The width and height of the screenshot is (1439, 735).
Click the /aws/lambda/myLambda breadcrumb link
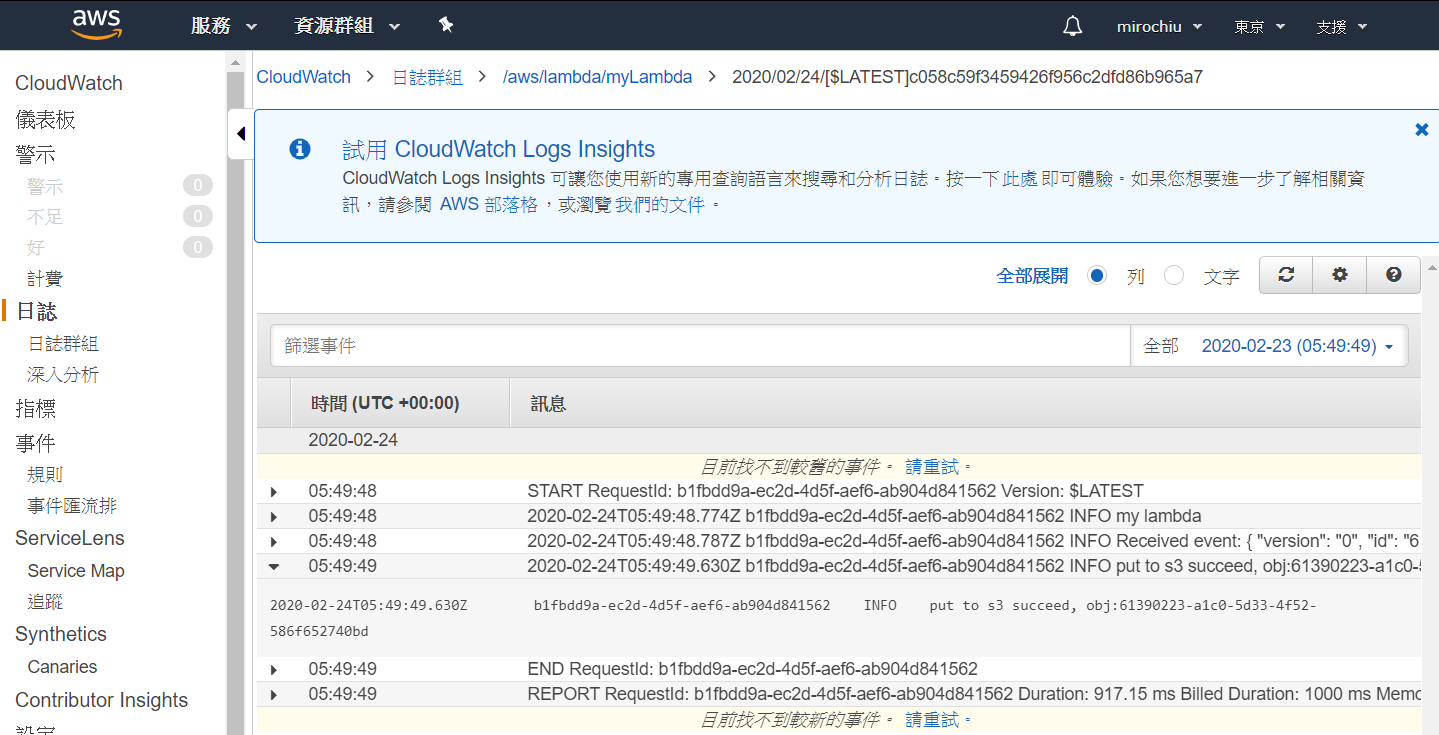(597, 77)
